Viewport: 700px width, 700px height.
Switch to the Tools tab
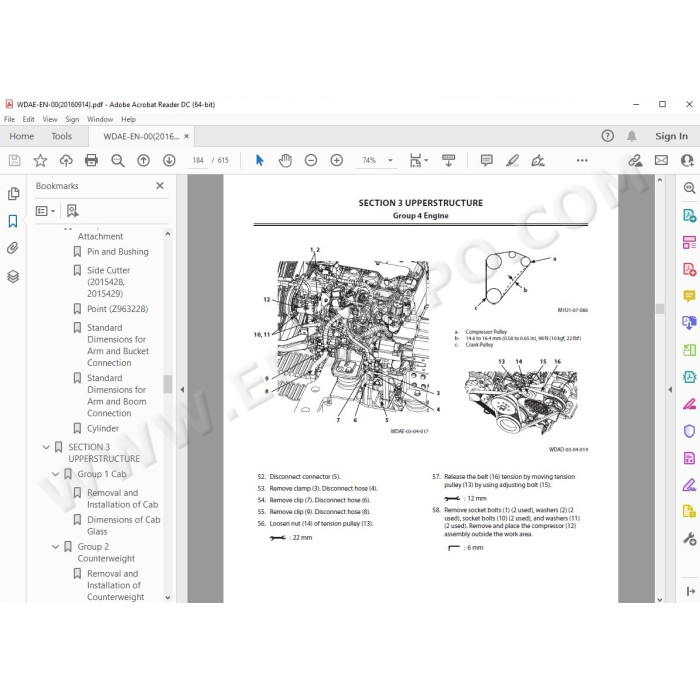pos(62,136)
